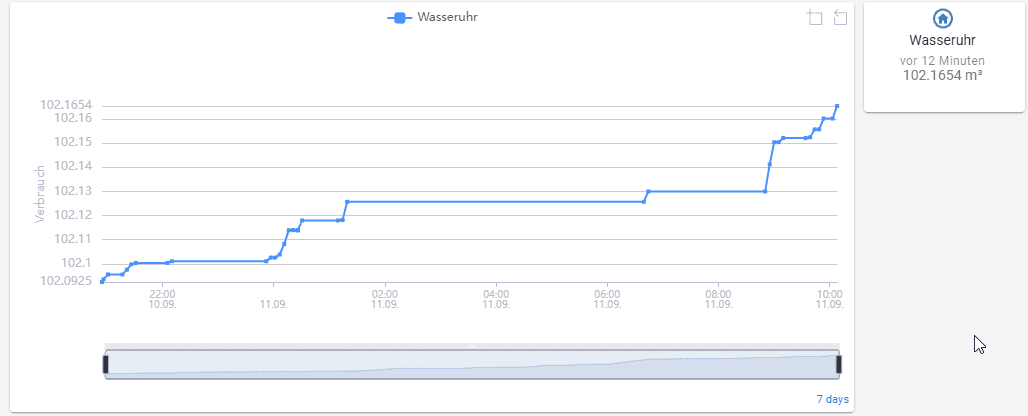
Task: Click the 02:00 11.09. time axis label
Action: 385,300
